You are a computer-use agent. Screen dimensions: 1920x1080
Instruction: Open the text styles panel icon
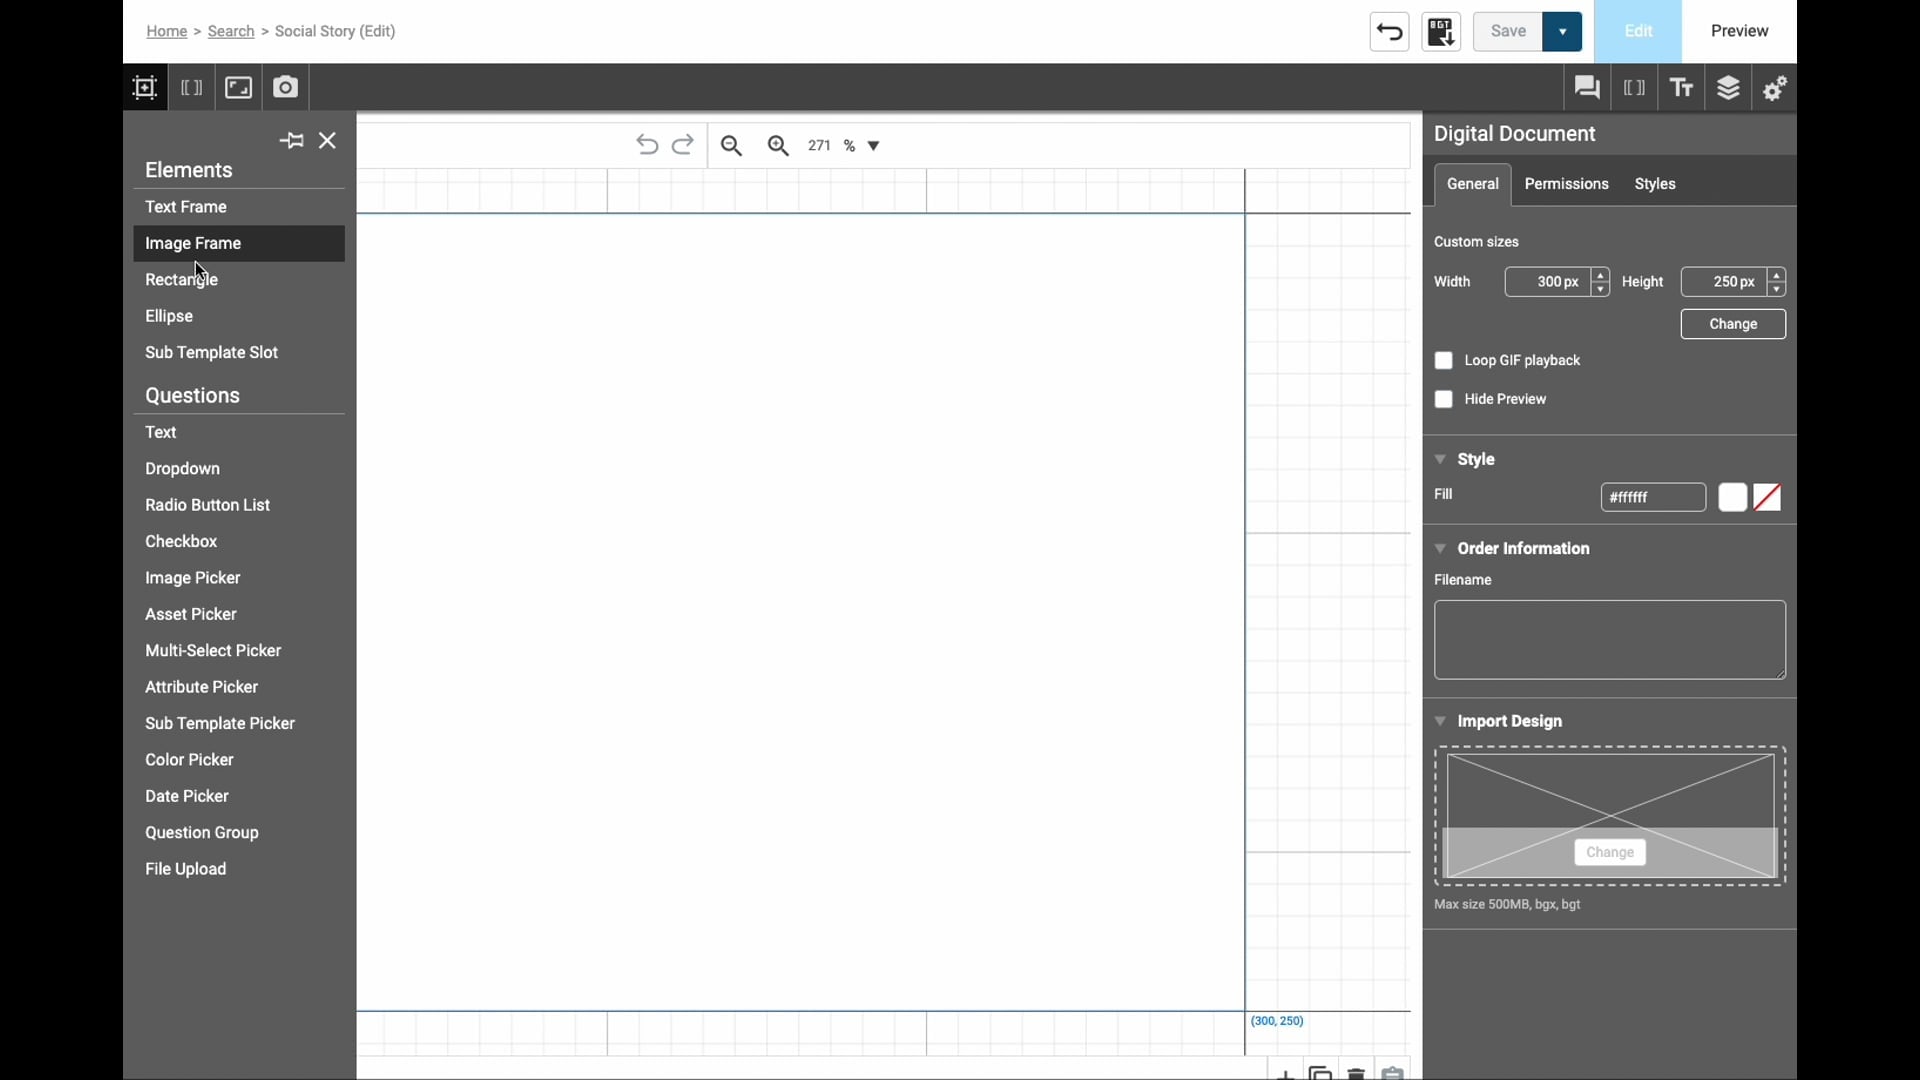1684,88
